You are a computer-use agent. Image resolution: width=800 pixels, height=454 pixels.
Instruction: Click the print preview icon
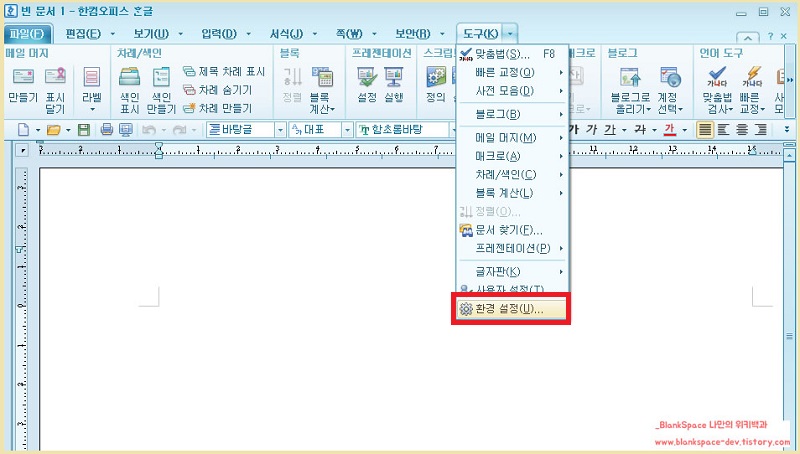click(126, 130)
